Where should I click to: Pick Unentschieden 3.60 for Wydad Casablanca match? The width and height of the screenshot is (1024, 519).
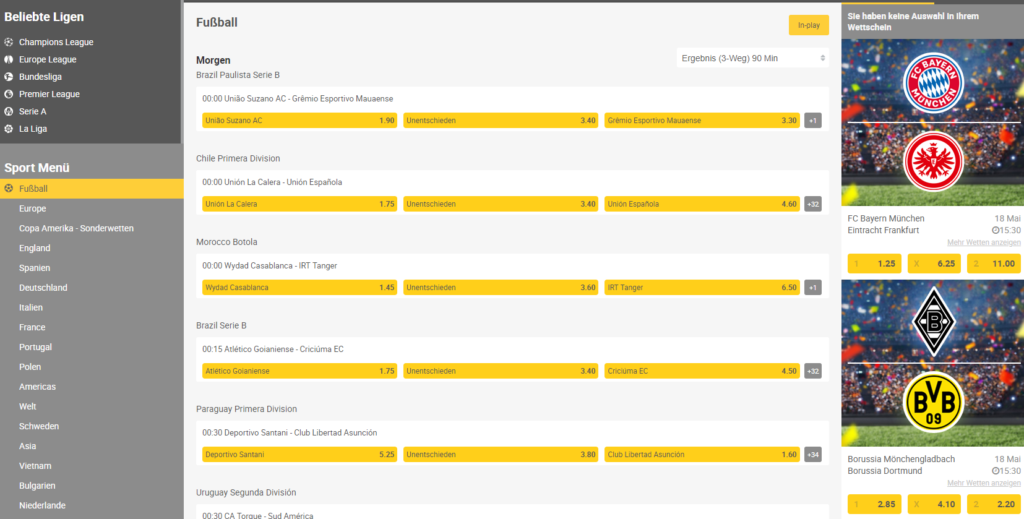pos(501,288)
